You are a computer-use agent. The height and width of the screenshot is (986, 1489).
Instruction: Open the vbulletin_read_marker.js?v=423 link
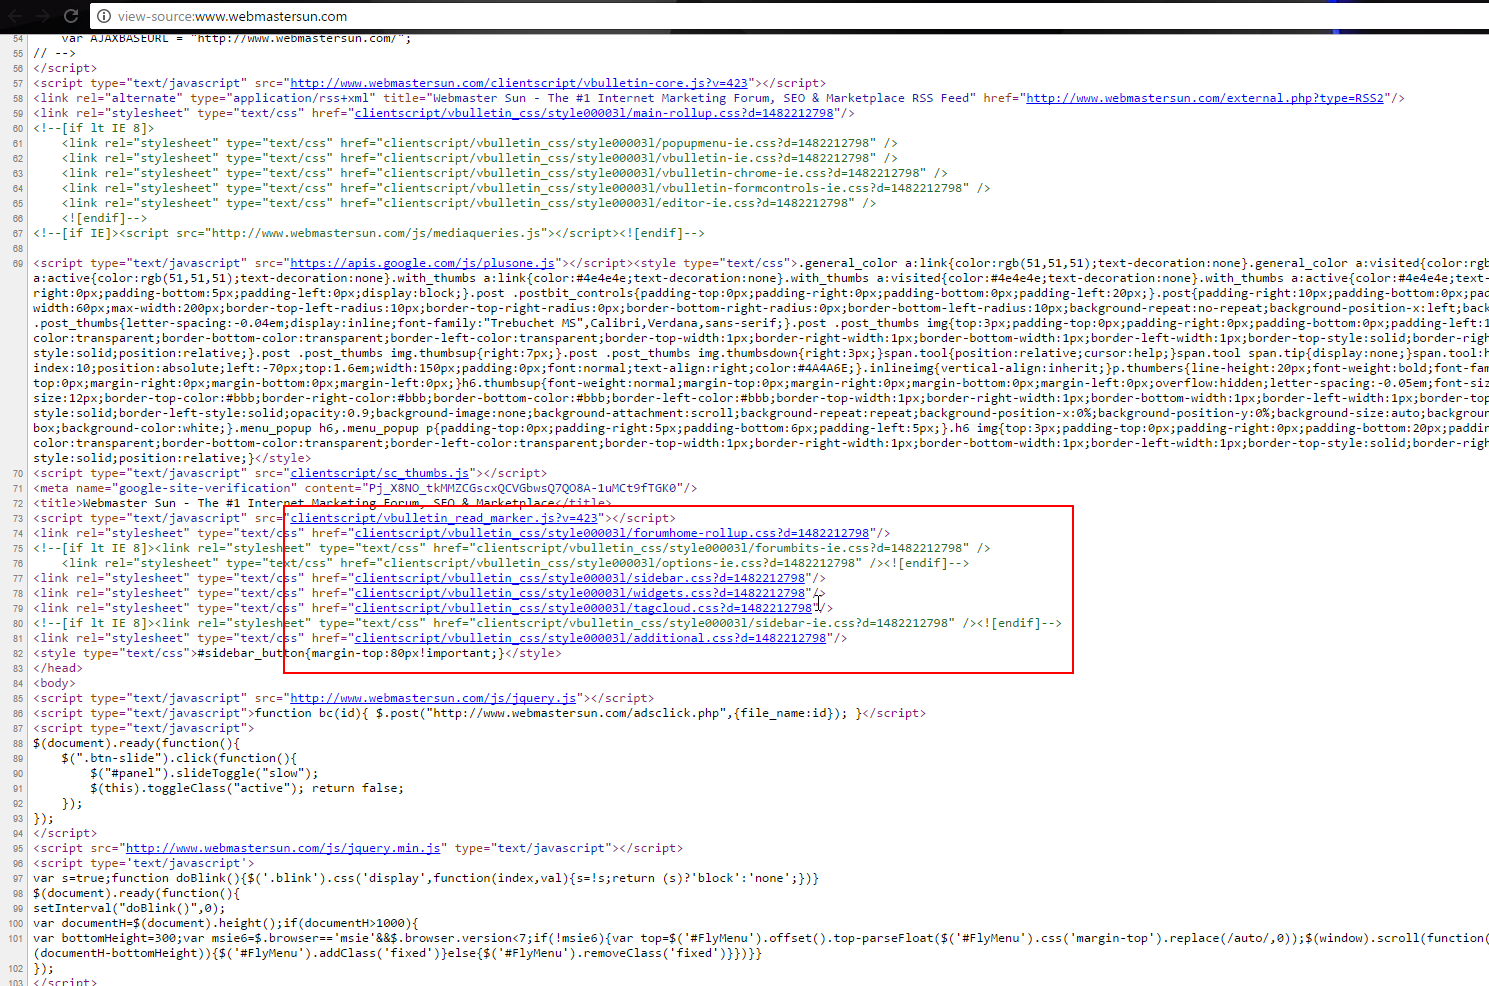pos(444,518)
